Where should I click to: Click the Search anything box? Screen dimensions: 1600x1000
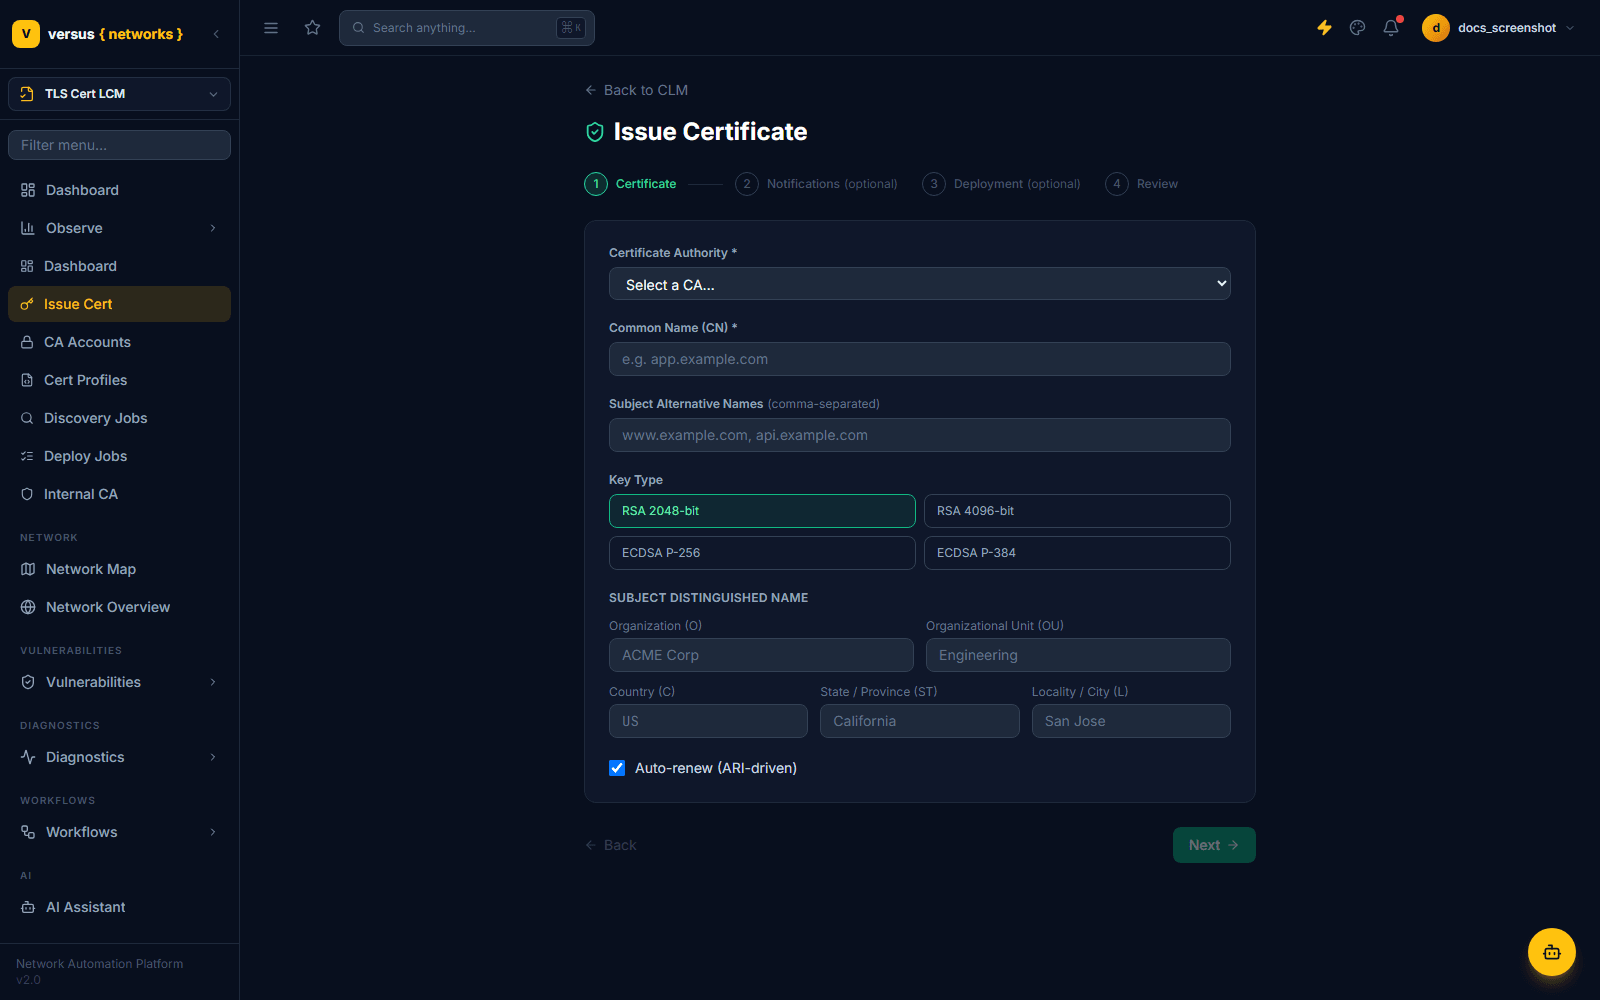pyautogui.click(x=467, y=28)
